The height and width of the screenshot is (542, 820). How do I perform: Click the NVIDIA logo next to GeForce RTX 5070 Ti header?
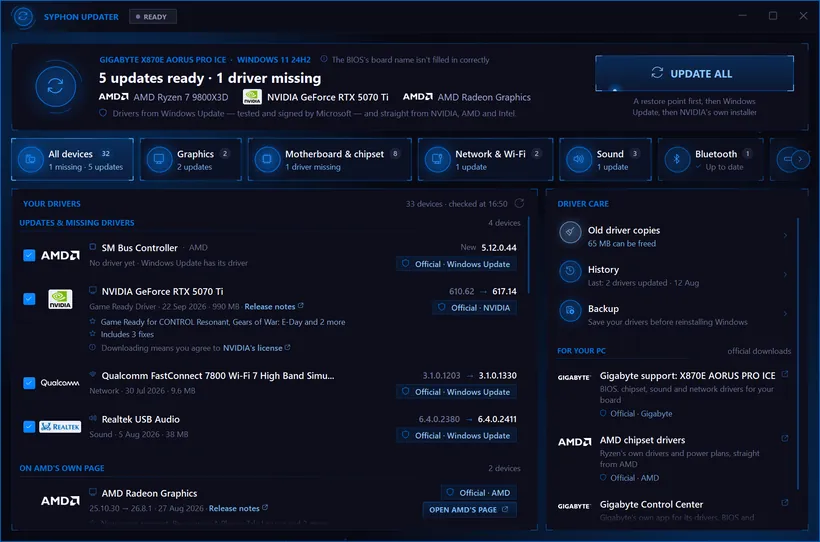pos(252,97)
